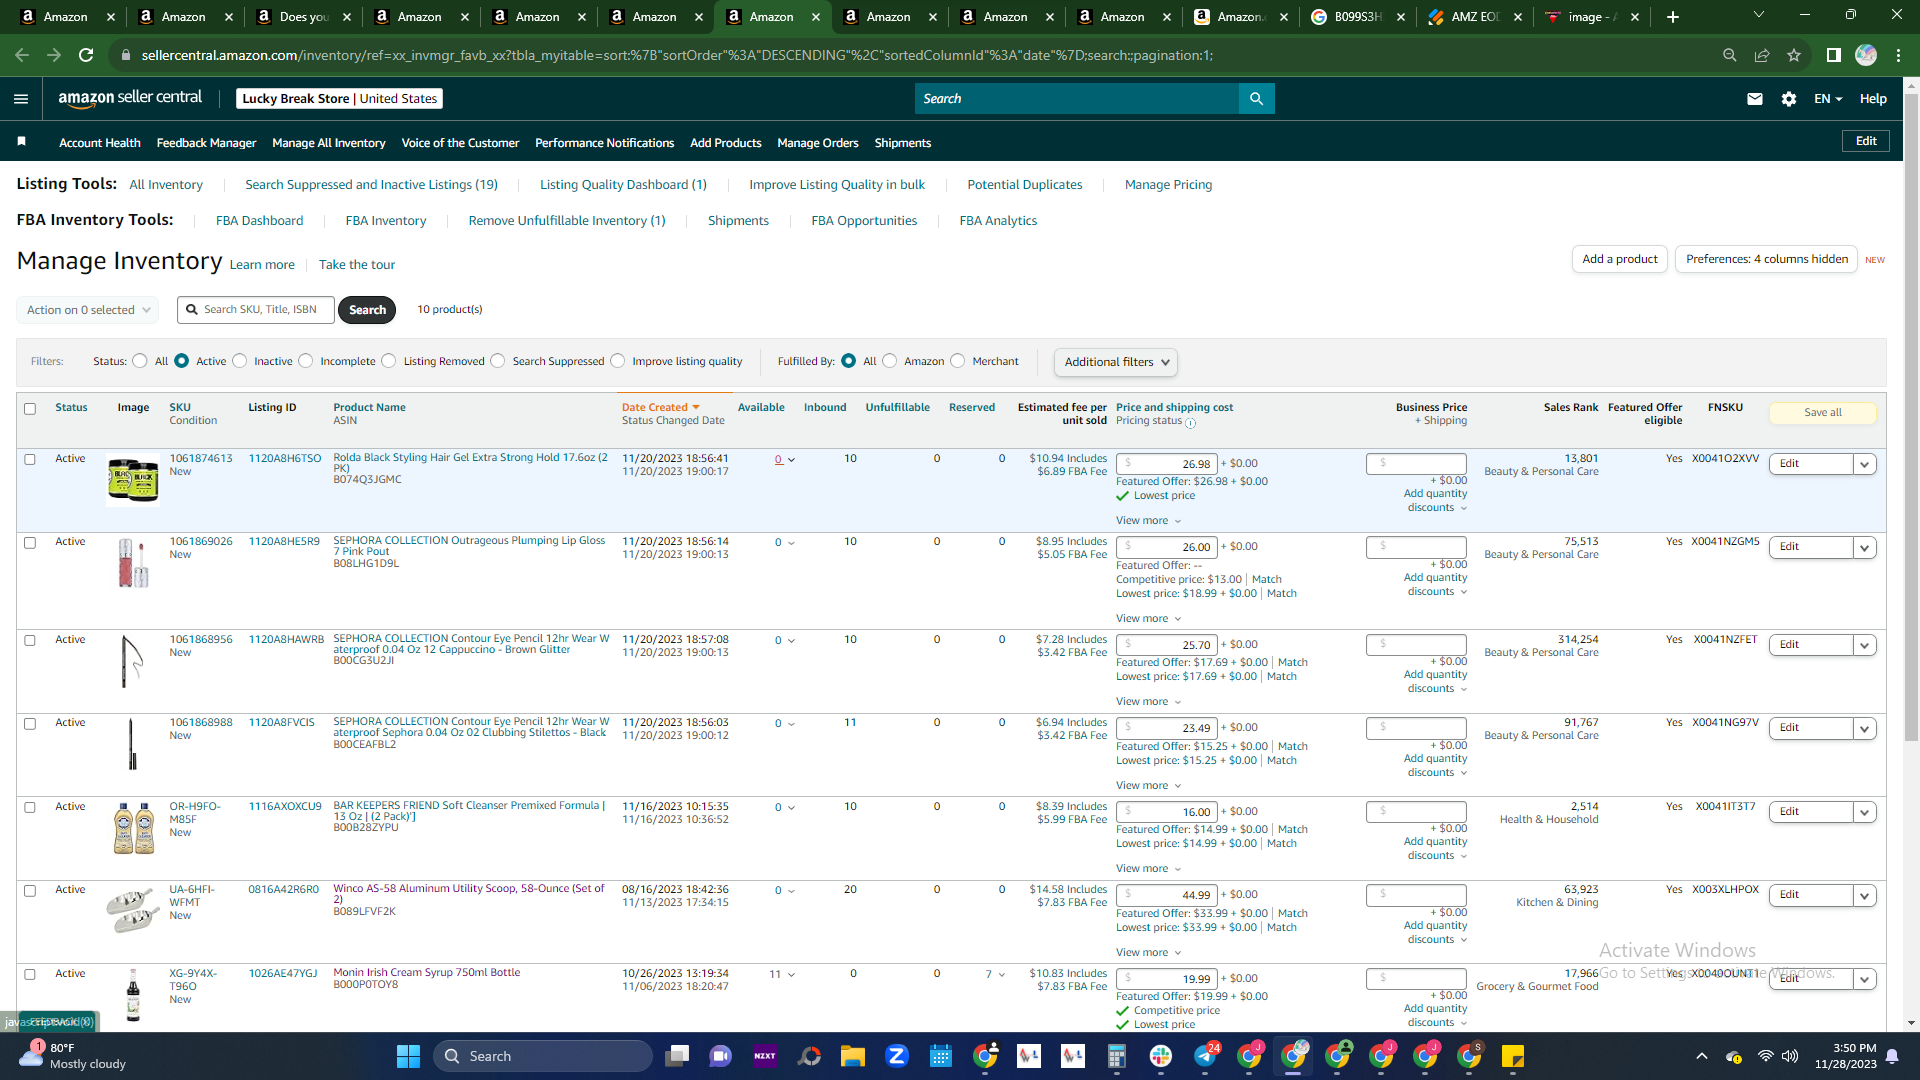Open the Rolda Hair Gel product thumbnail

tap(133, 480)
